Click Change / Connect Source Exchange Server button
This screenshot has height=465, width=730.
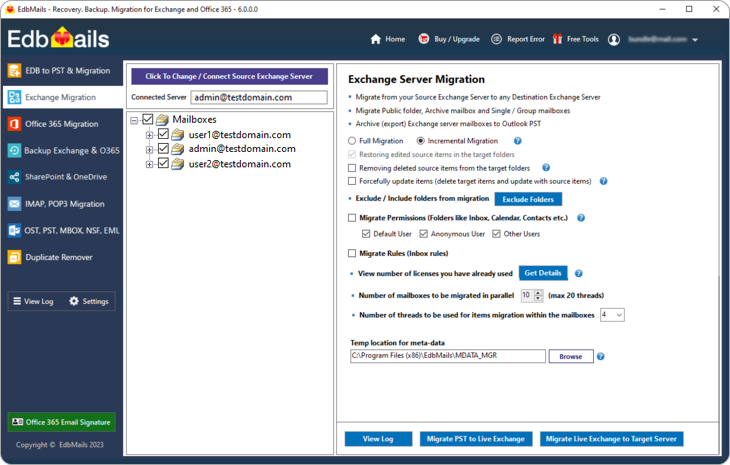tap(230, 76)
